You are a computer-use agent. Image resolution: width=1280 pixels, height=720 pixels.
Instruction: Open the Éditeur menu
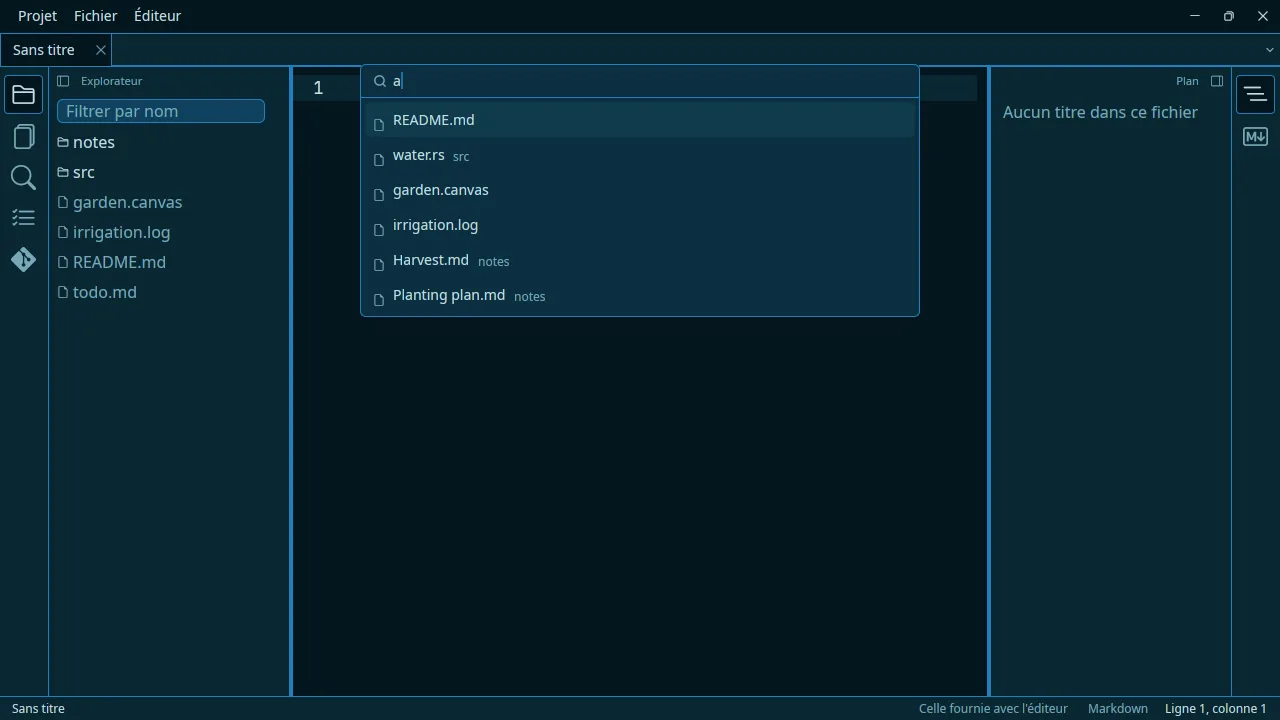pos(157,16)
